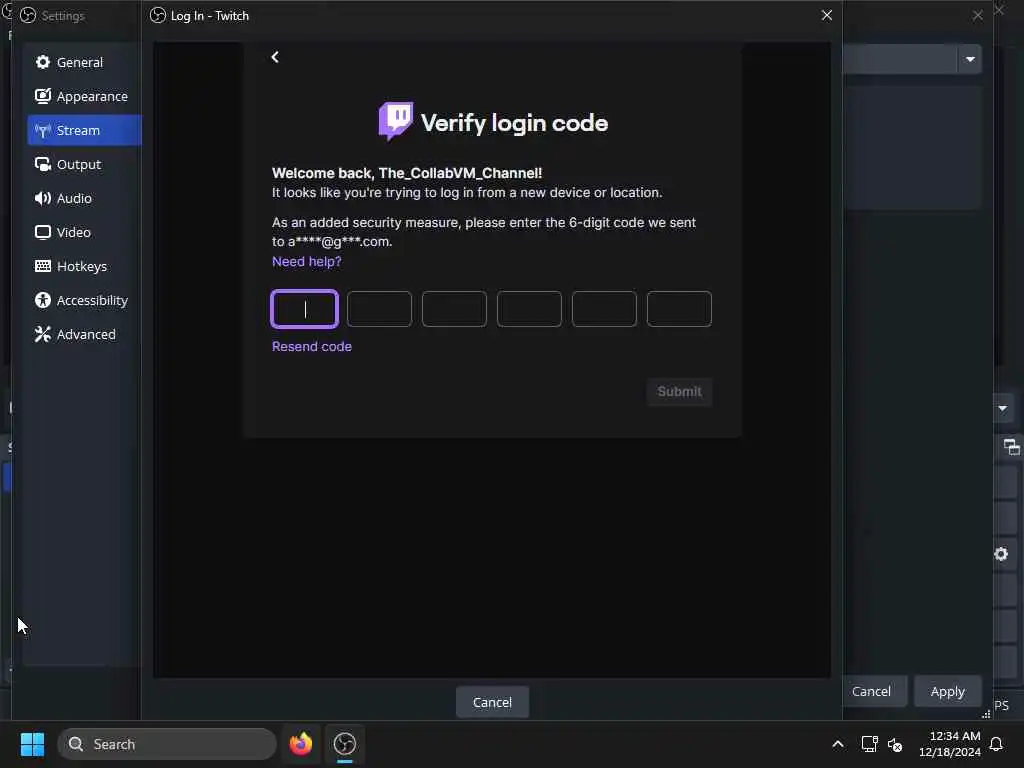Open the Output settings section

[x=84, y=164]
